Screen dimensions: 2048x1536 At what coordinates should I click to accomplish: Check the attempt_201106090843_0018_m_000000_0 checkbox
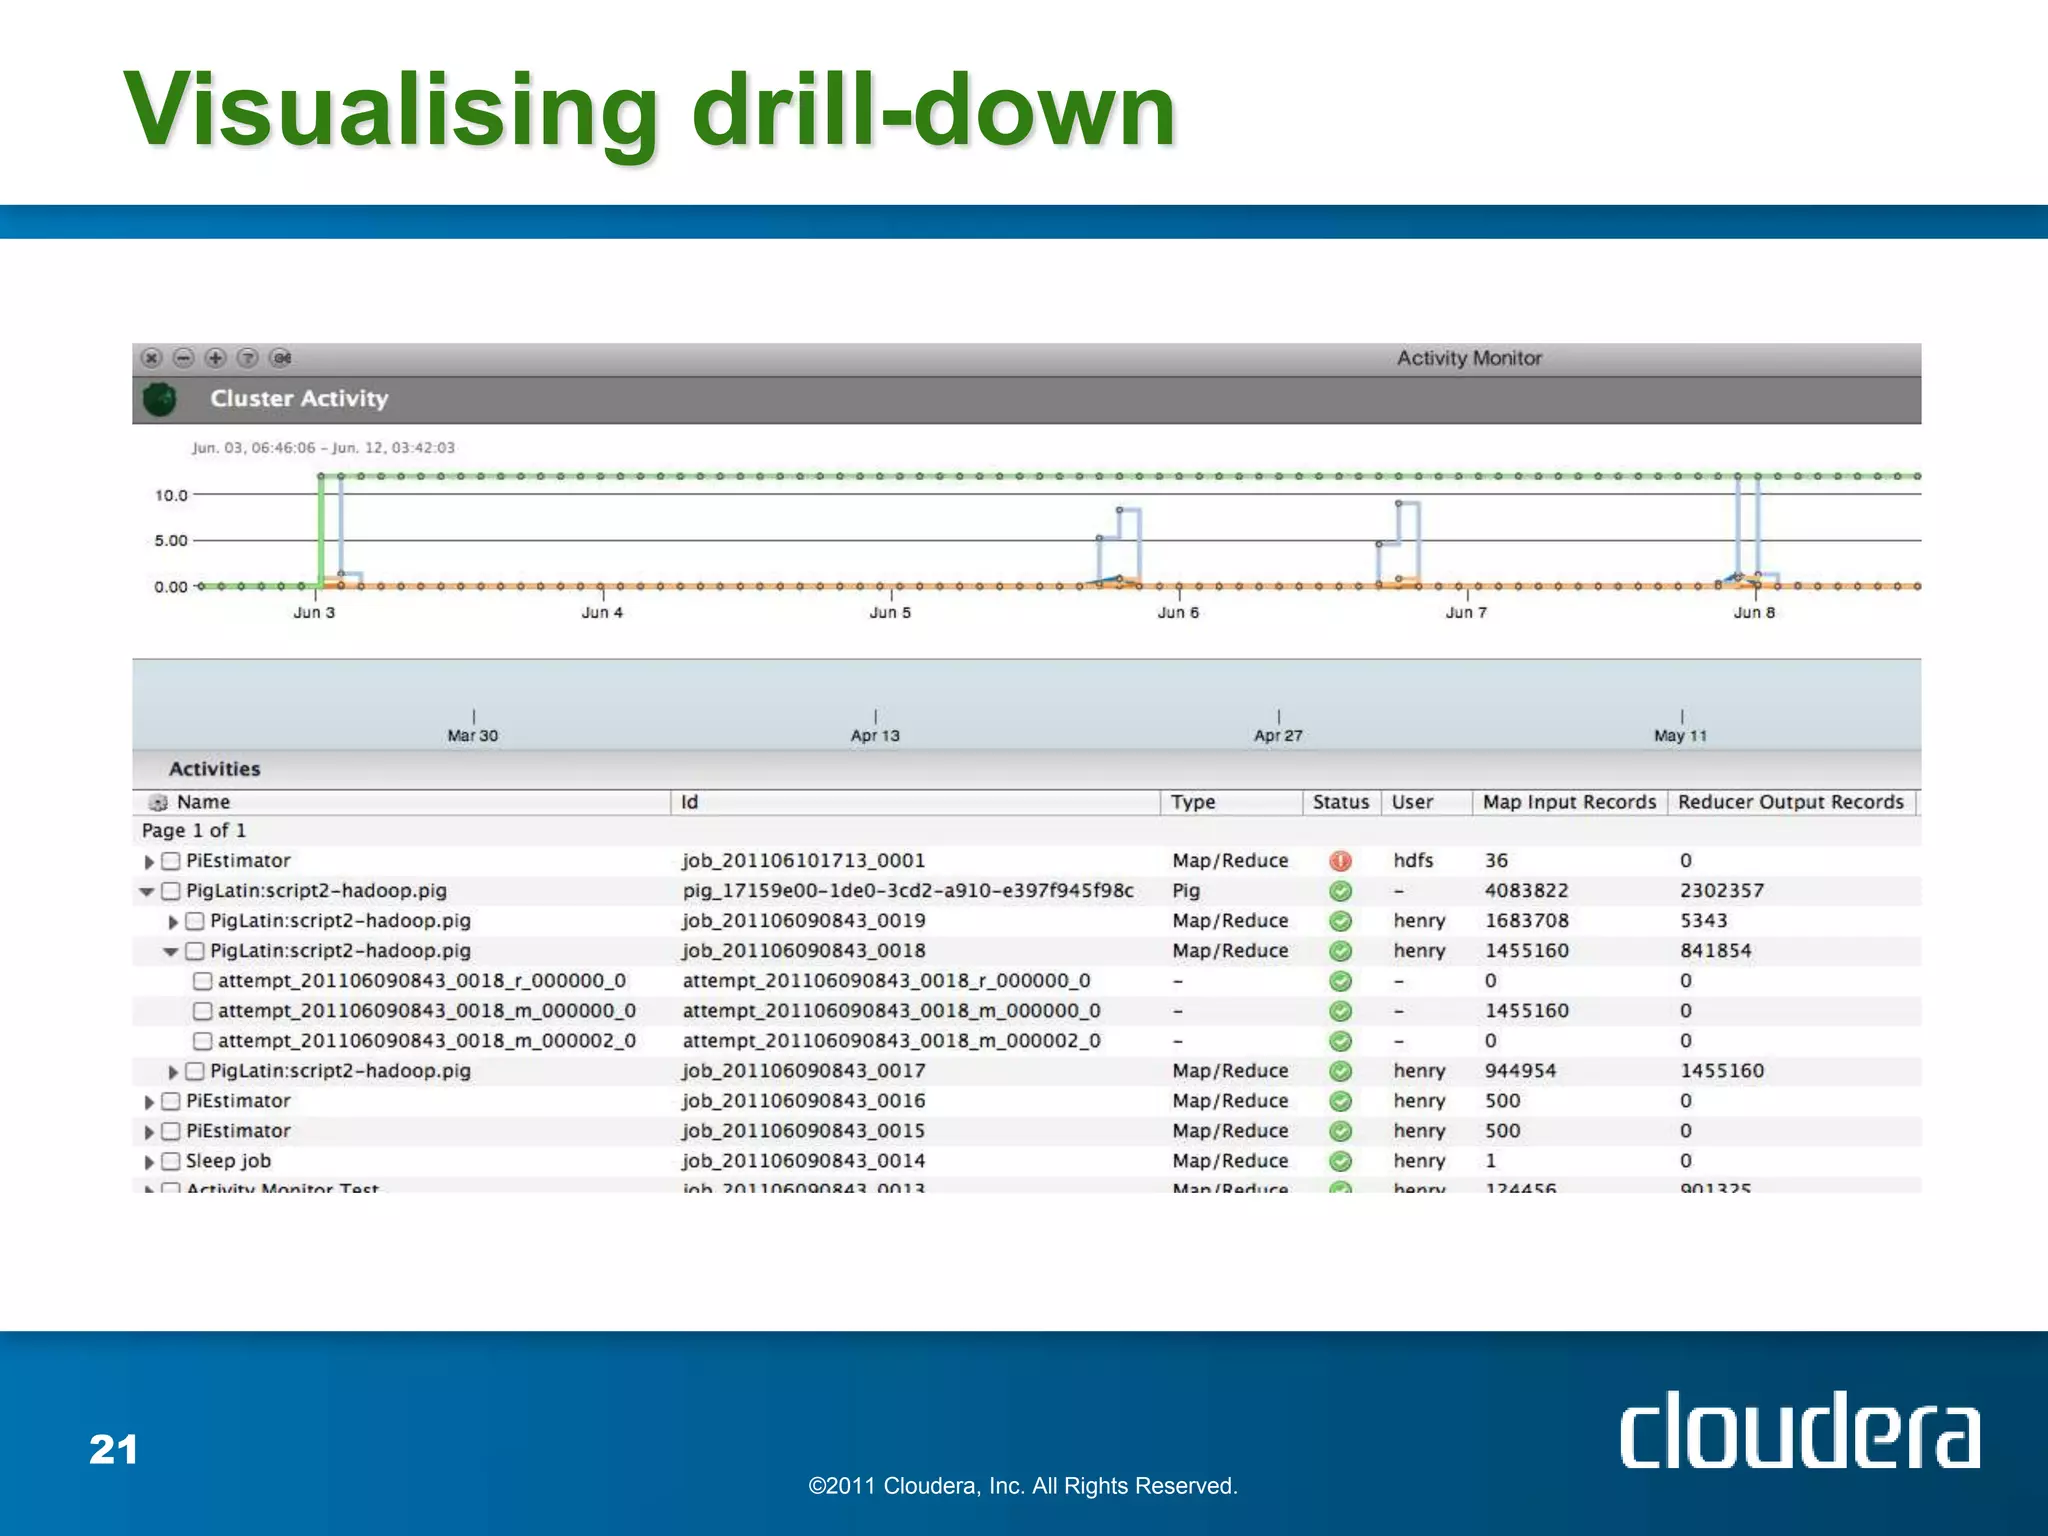(203, 1011)
